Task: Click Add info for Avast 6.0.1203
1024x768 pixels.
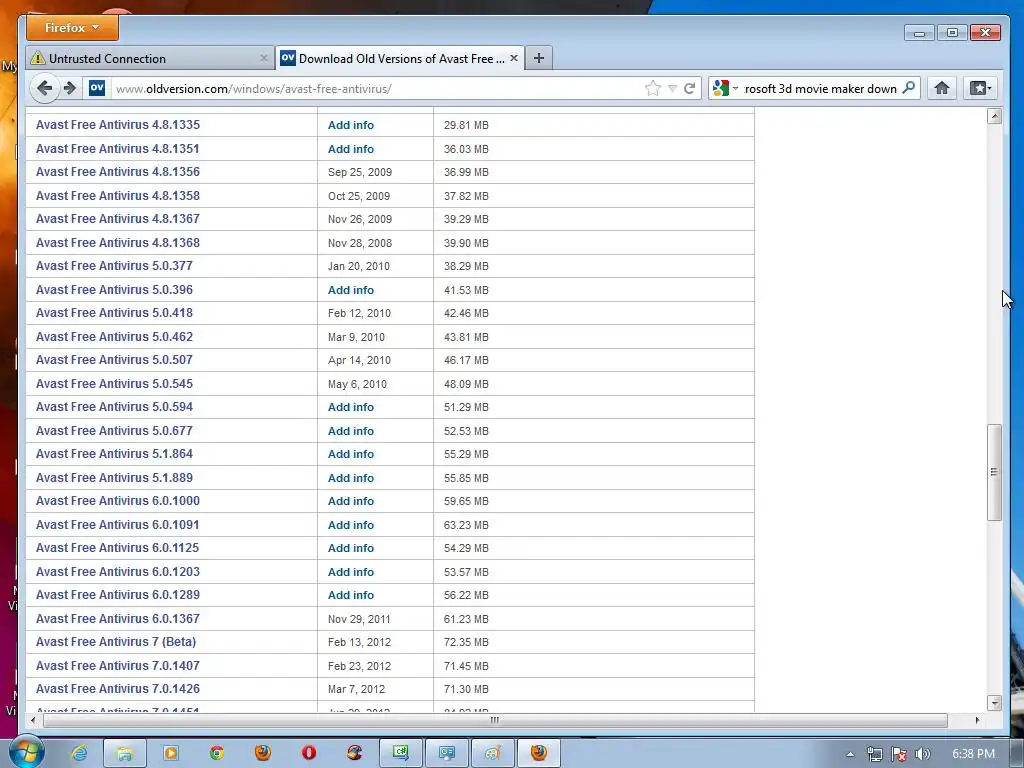Action: coord(351,572)
